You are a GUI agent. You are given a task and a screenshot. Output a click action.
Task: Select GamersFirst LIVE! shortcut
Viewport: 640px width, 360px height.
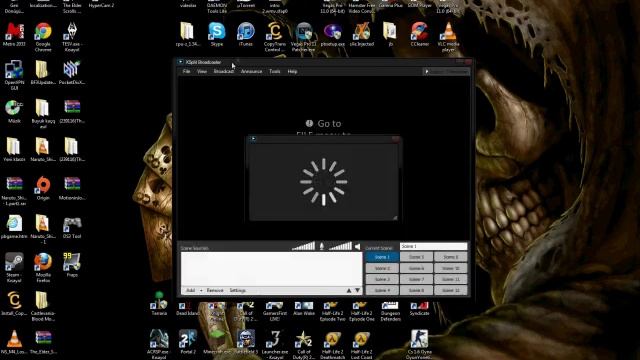pos(275,311)
